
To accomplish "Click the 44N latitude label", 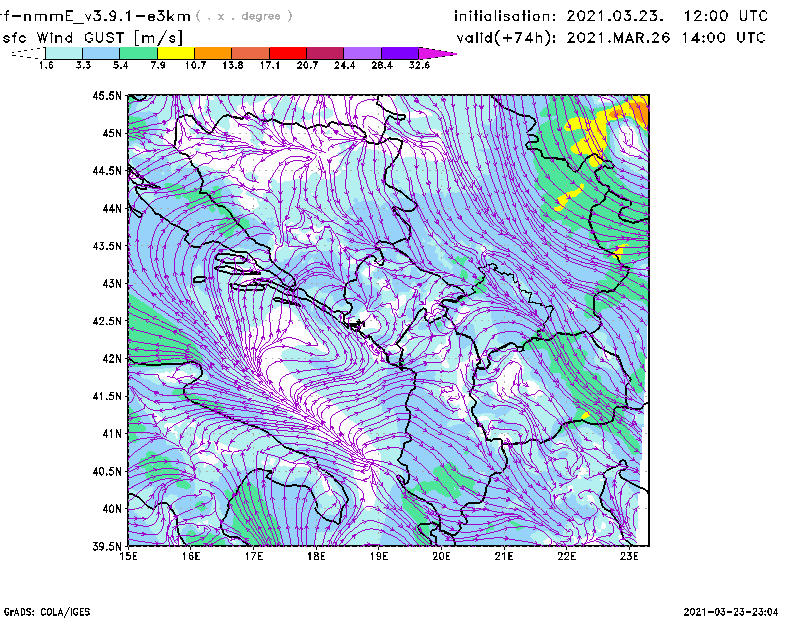I will pyautogui.click(x=112, y=208).
